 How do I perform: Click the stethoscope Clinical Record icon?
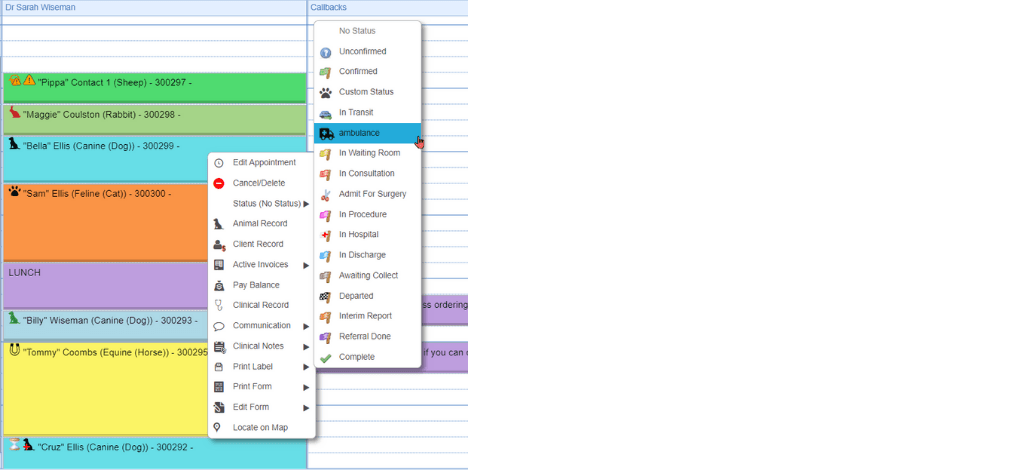[x=219, y=305]
